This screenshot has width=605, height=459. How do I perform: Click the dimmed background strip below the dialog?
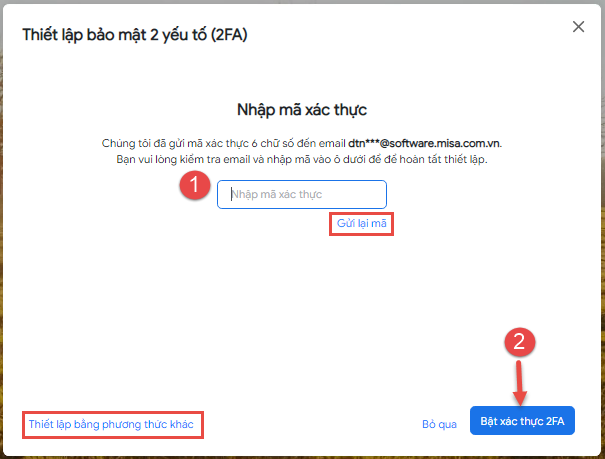302,454
